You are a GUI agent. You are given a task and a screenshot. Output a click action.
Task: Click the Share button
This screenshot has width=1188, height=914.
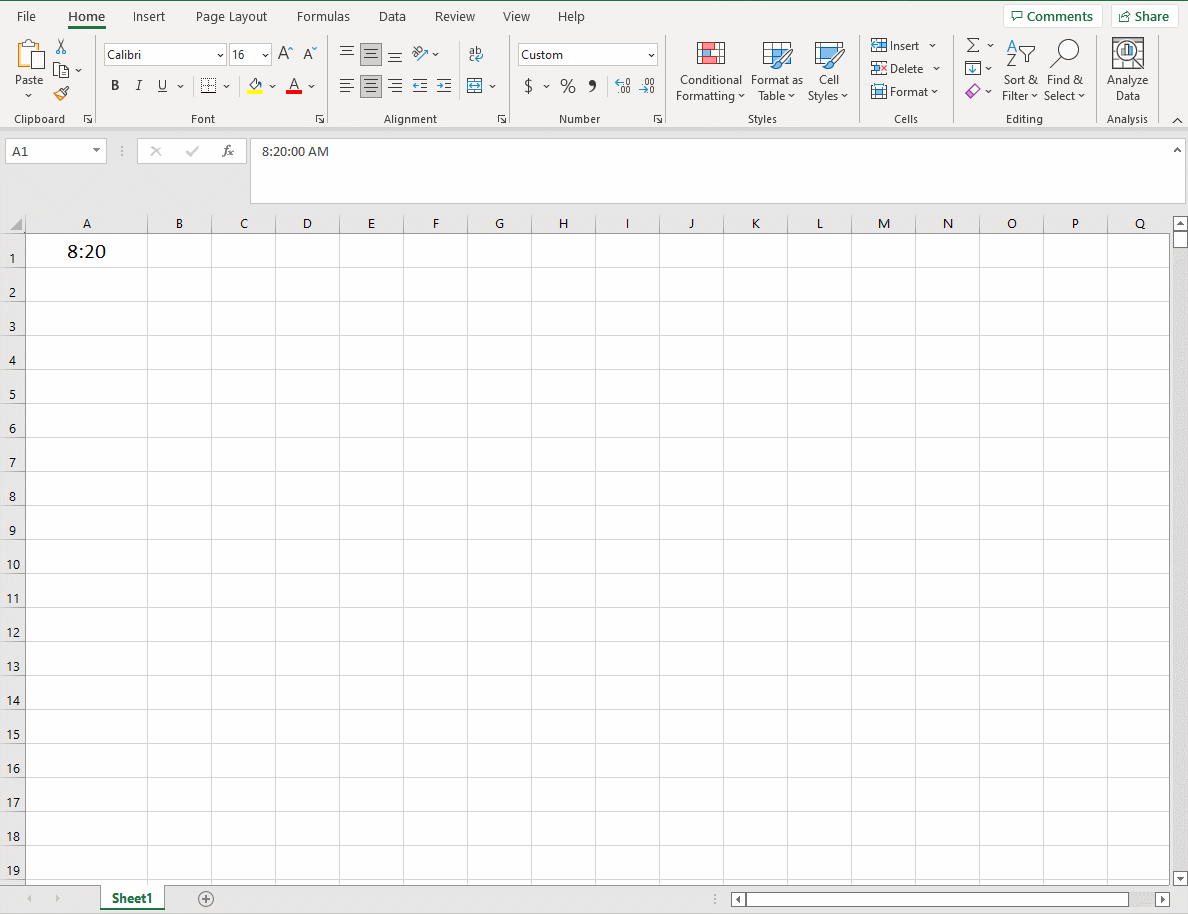1144,16
